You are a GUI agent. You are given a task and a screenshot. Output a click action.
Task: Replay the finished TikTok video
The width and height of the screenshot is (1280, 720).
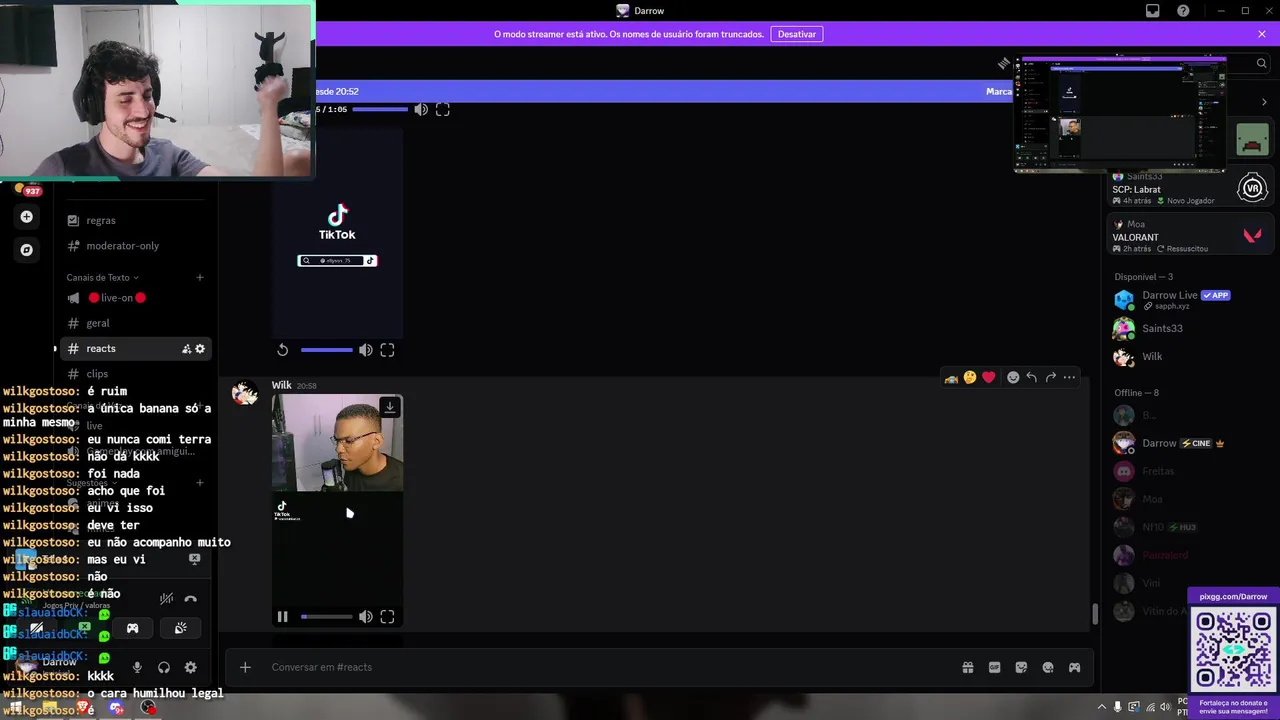[283, 350]
